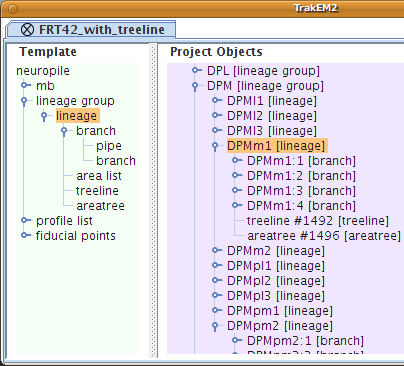Collapse the DPMm1 lineage node
The width and height of the screenshot is (404, 366).
point(215,146)
